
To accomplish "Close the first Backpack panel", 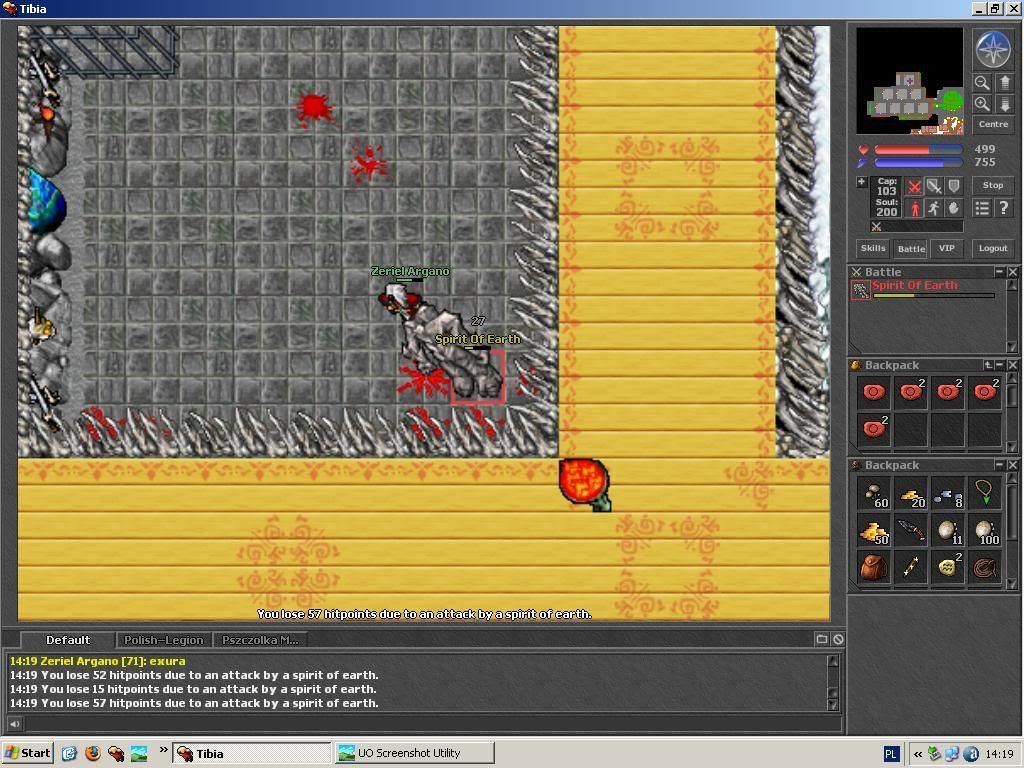I will click(x=1012, y=365).
